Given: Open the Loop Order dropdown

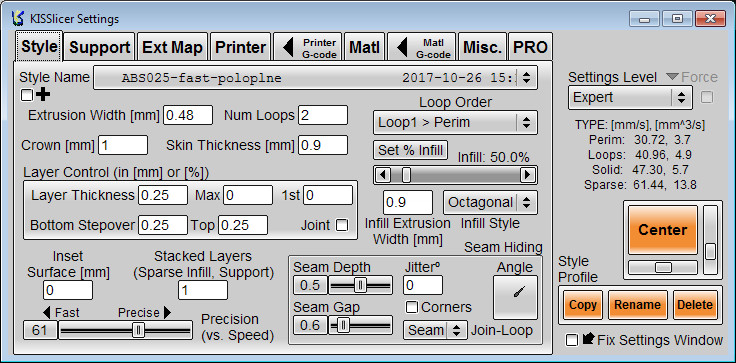Looking at the screenshot, I should point(455,123).
